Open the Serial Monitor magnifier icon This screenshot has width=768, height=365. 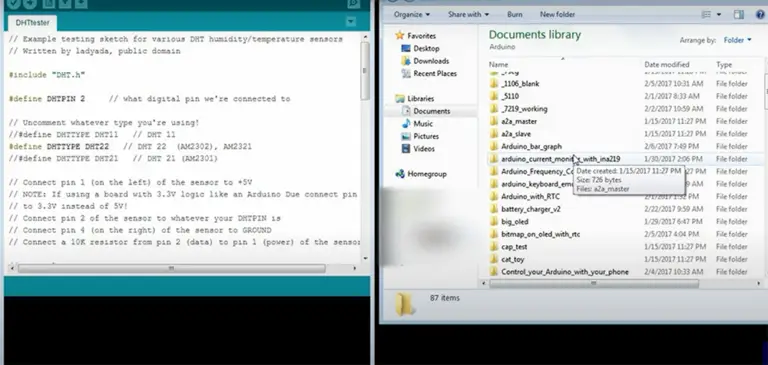[x=354, y=3]
